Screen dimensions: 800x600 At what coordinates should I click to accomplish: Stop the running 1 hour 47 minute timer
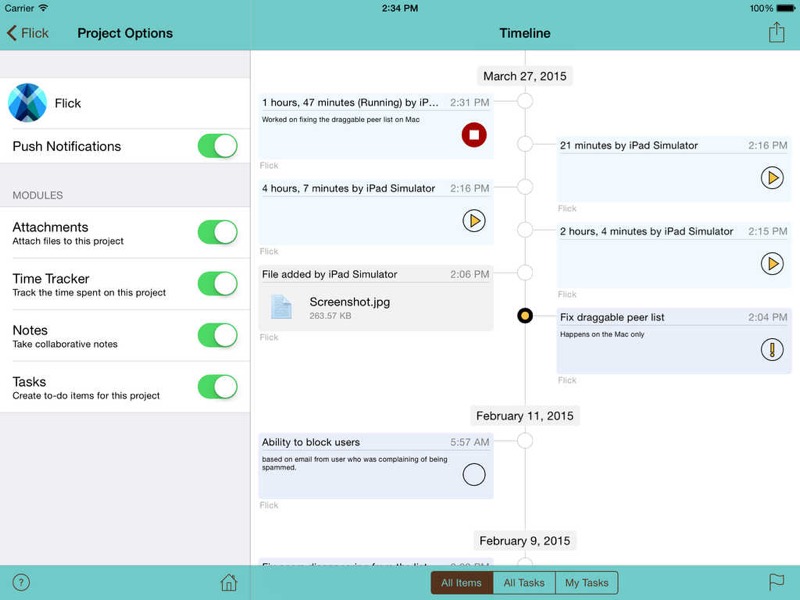[x=474, y=135]
